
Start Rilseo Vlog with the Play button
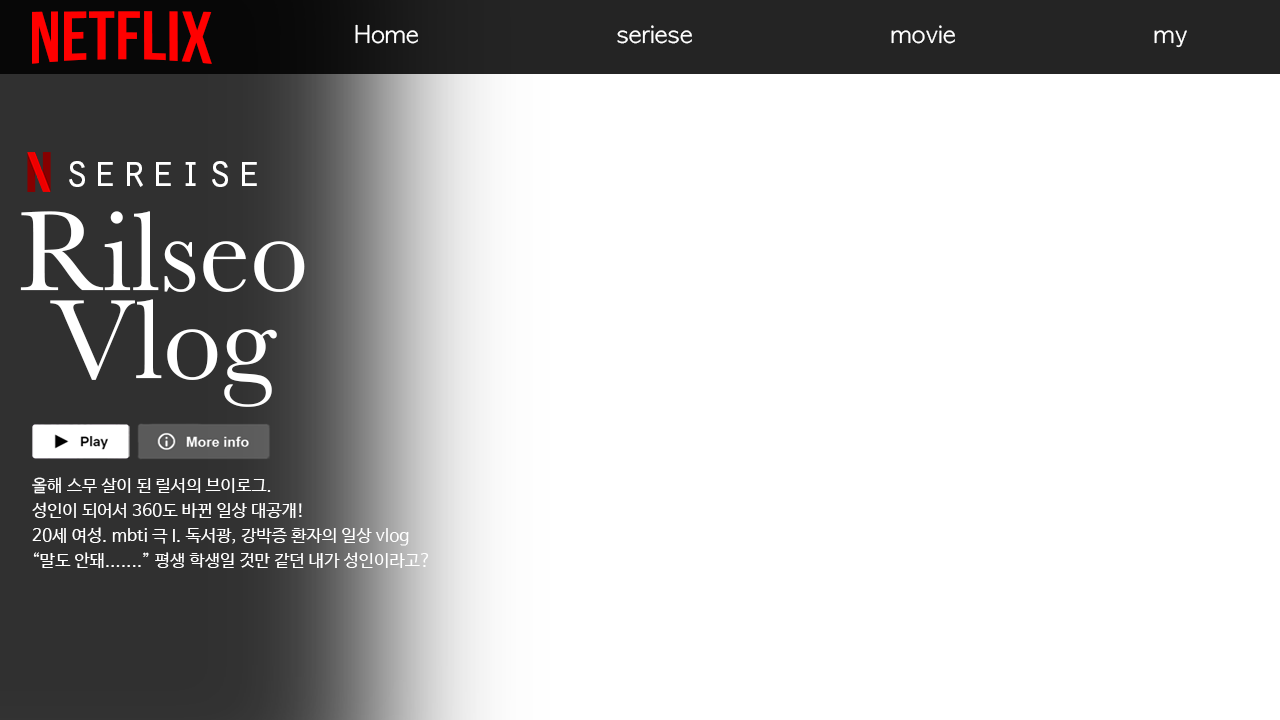click(x=80, y=441)
